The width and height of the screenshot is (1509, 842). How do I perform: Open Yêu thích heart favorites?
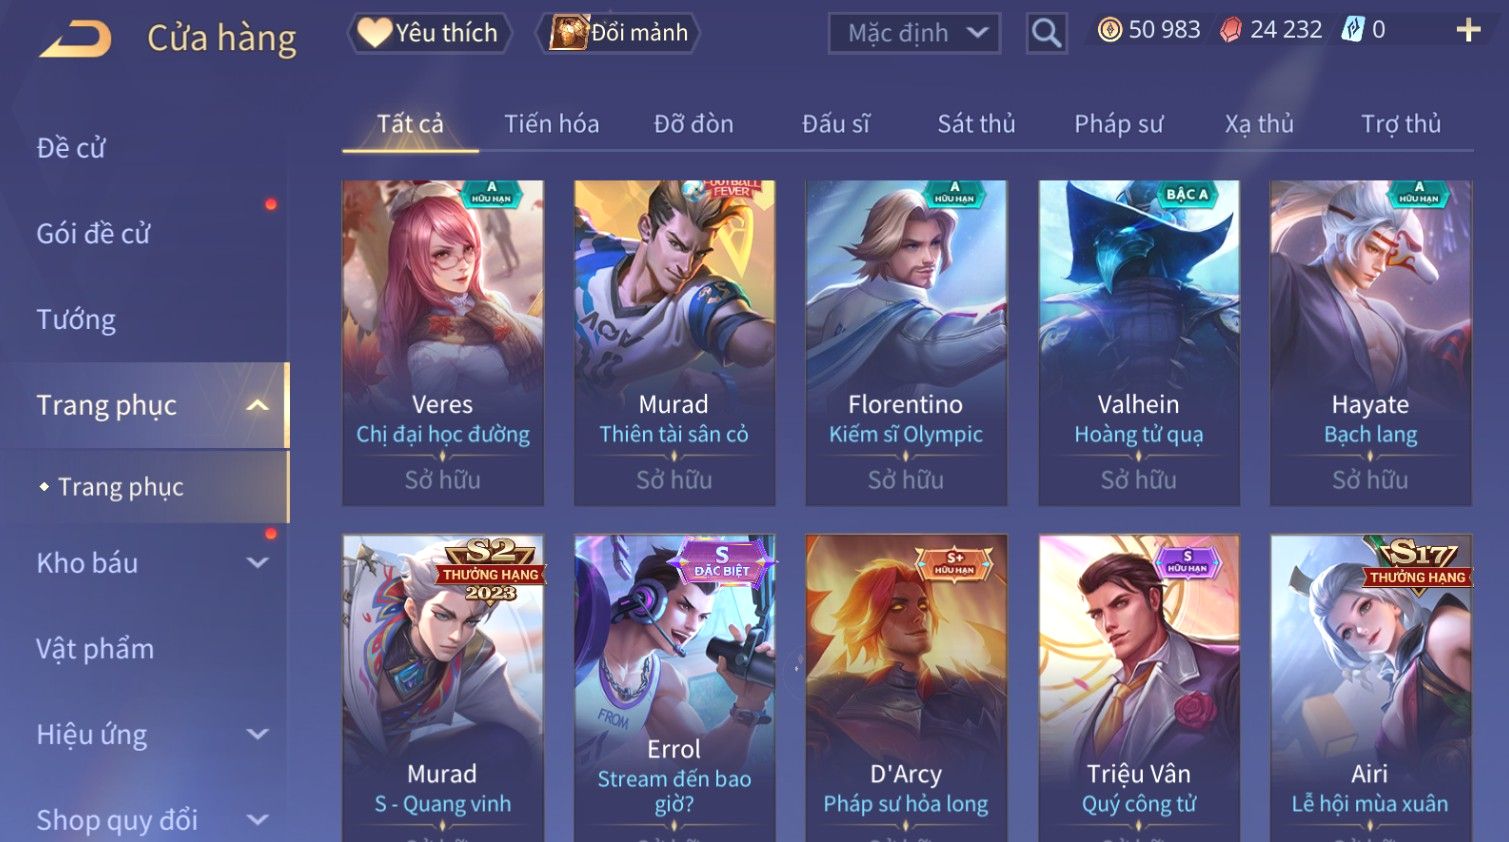click(x=429, y=33)
